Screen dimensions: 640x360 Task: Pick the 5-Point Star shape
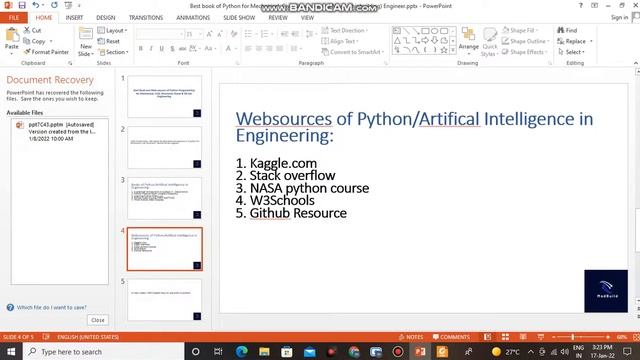tap(444, 50)
